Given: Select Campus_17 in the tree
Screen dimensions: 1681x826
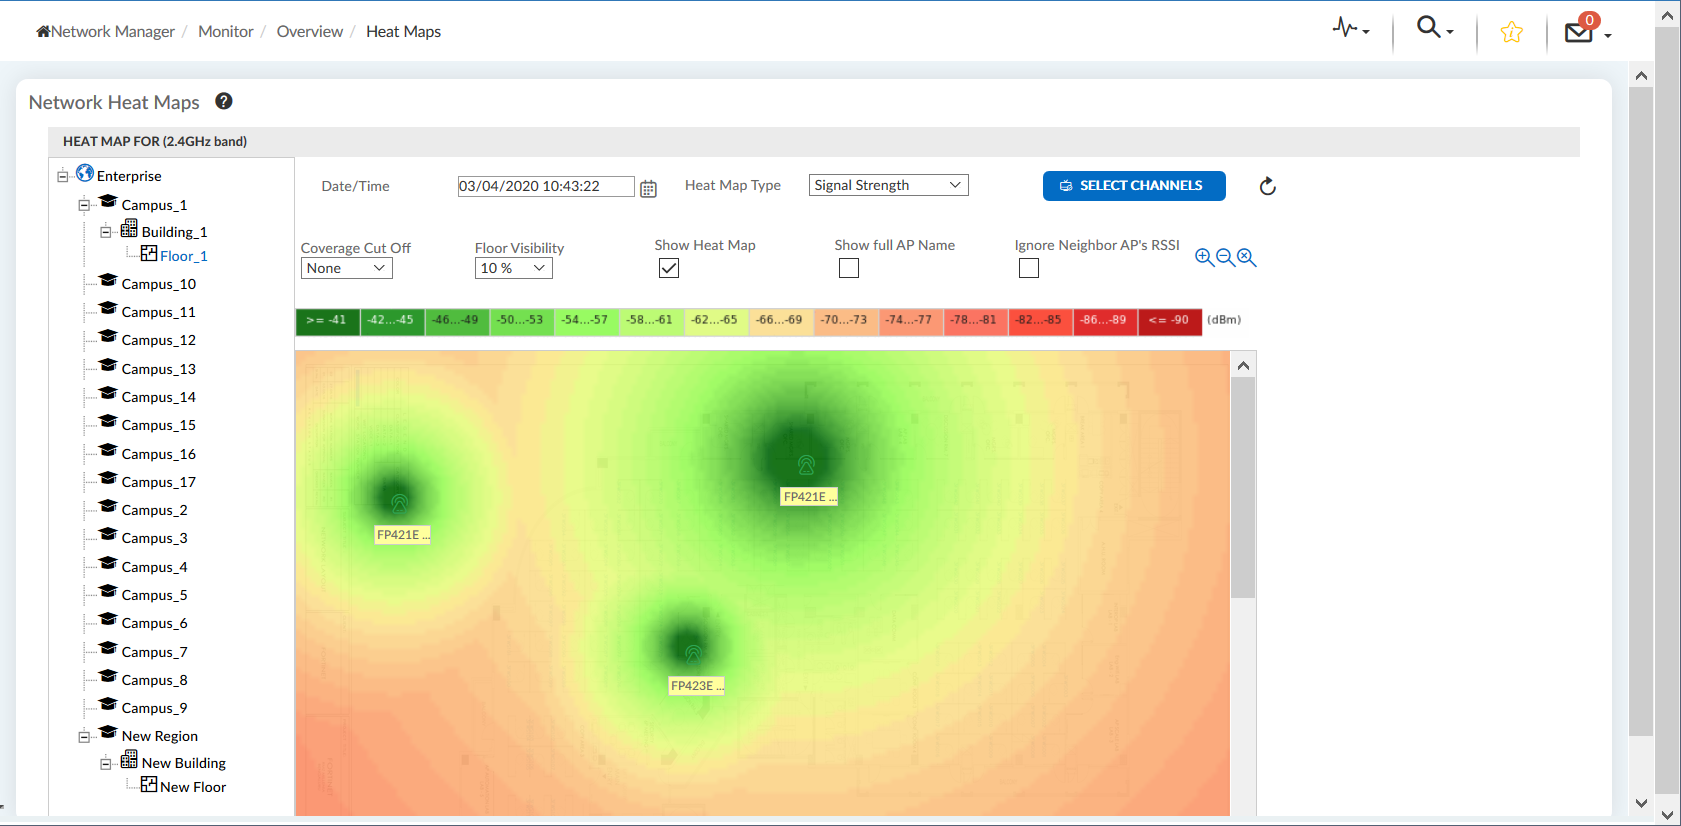Looking at the screenshot, I should [159, 482].
